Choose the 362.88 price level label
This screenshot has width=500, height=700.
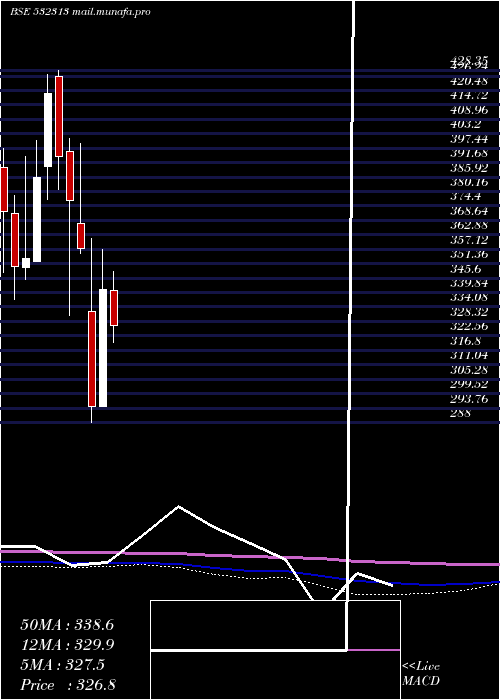pyautogui.click(x=469, y=225)
